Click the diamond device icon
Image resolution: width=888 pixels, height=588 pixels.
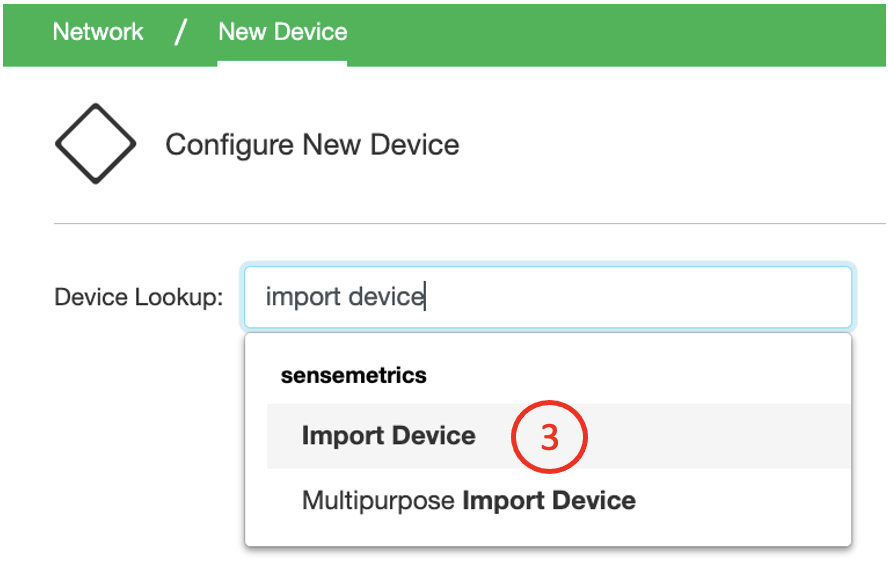(95, 144)
